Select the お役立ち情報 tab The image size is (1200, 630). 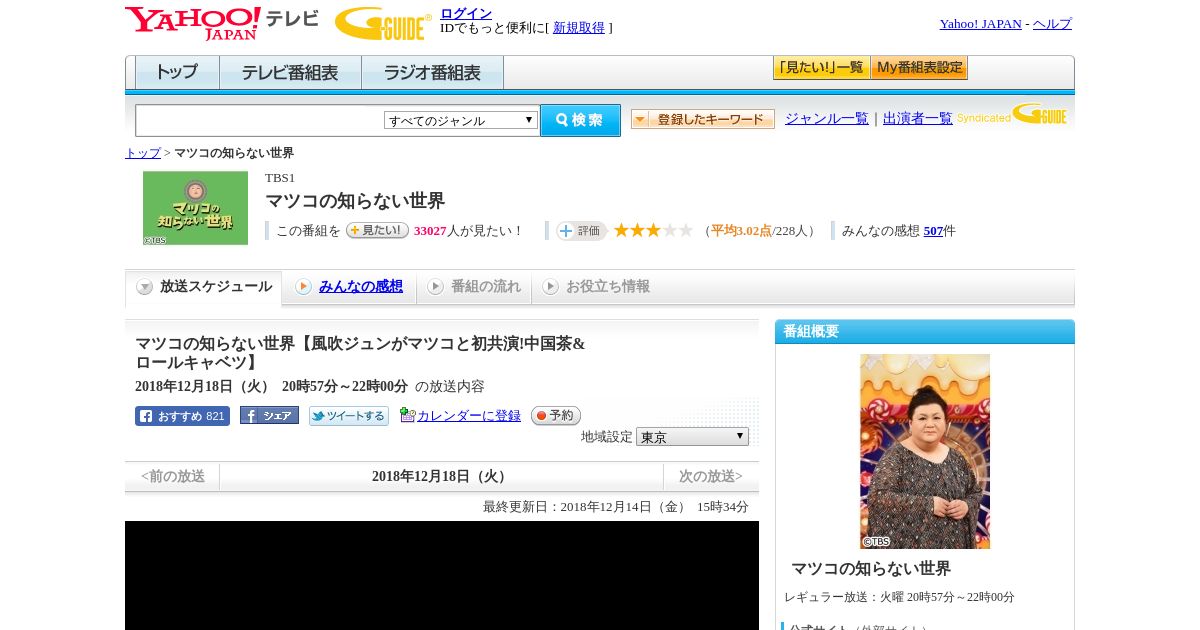pyautogui.click(x=596, y=287)
